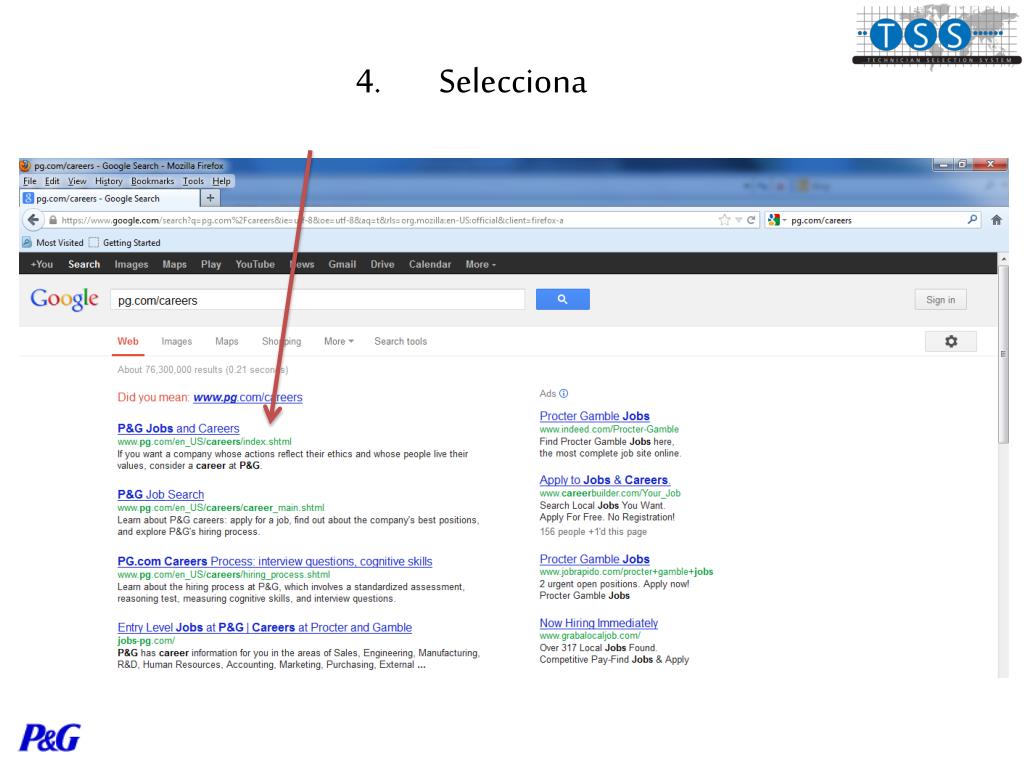
Task: Open the Procter Gamble Jobs indeed.com ad
Action: pos(594,416)
